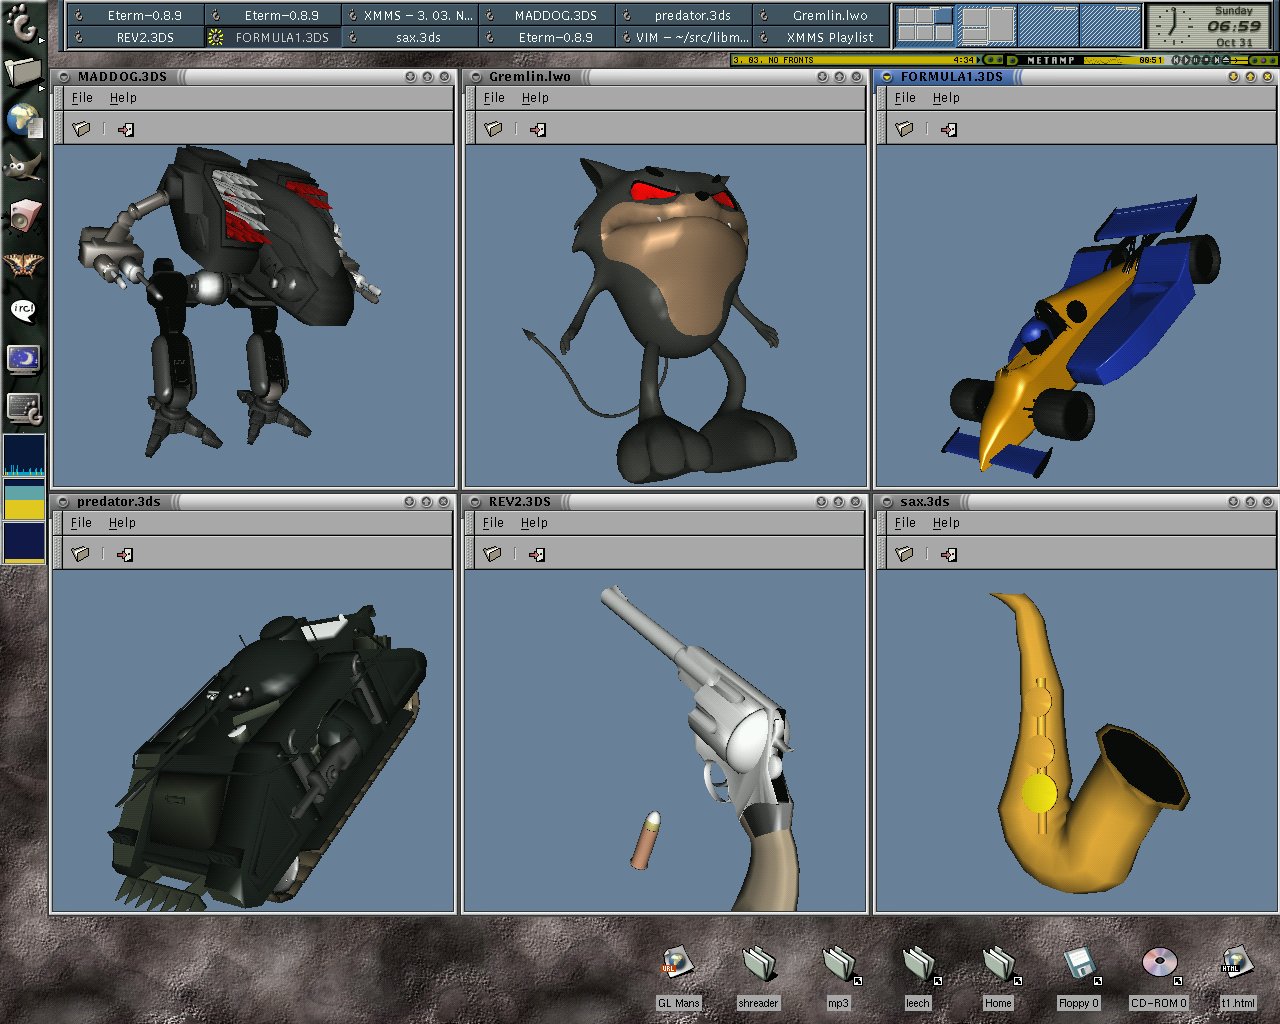Open Help menu in sax.3ds window

(946, 523)
